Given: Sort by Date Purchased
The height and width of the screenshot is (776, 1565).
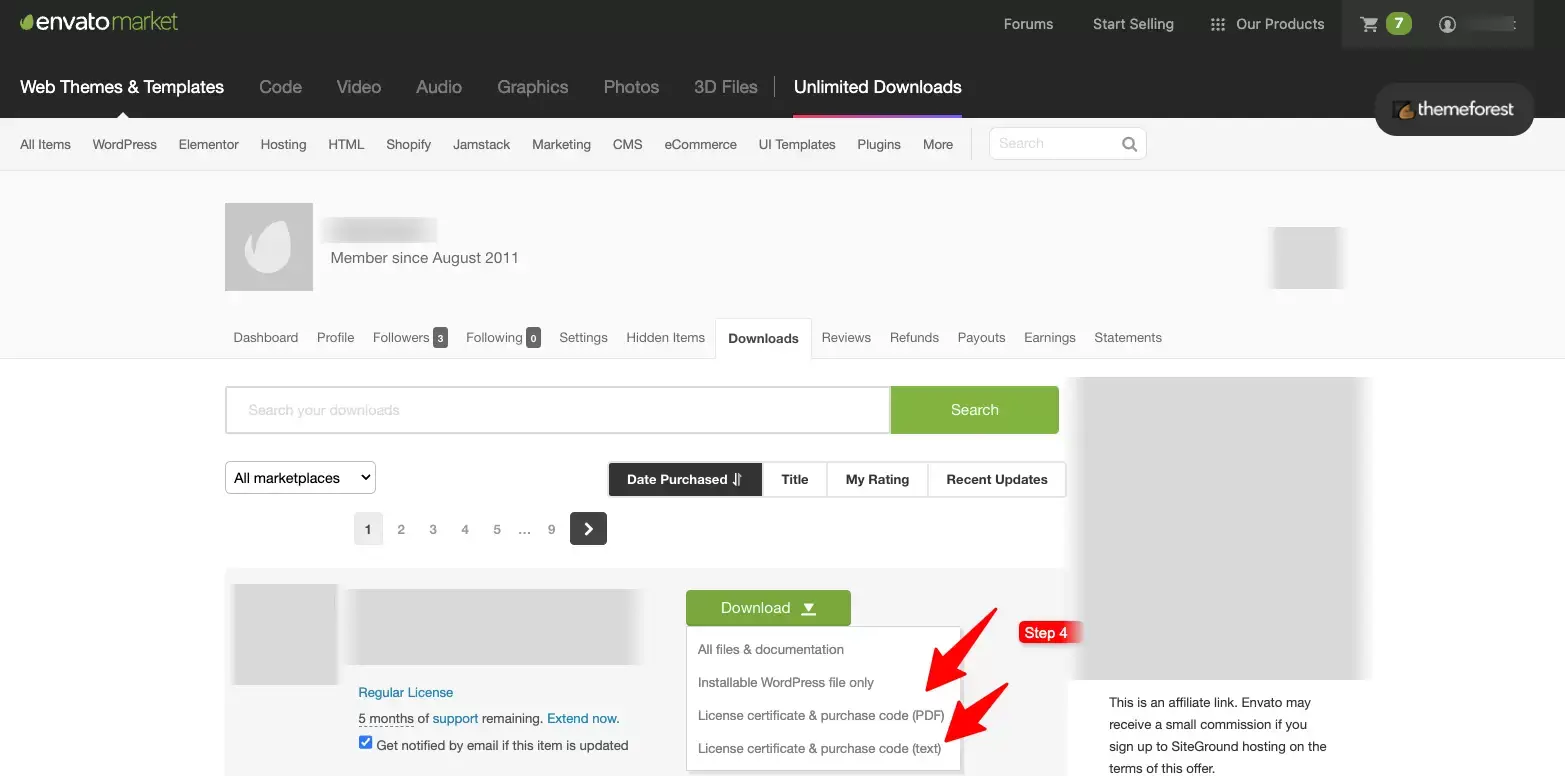Looking at the screenshot, I should [x=685, y=479].
